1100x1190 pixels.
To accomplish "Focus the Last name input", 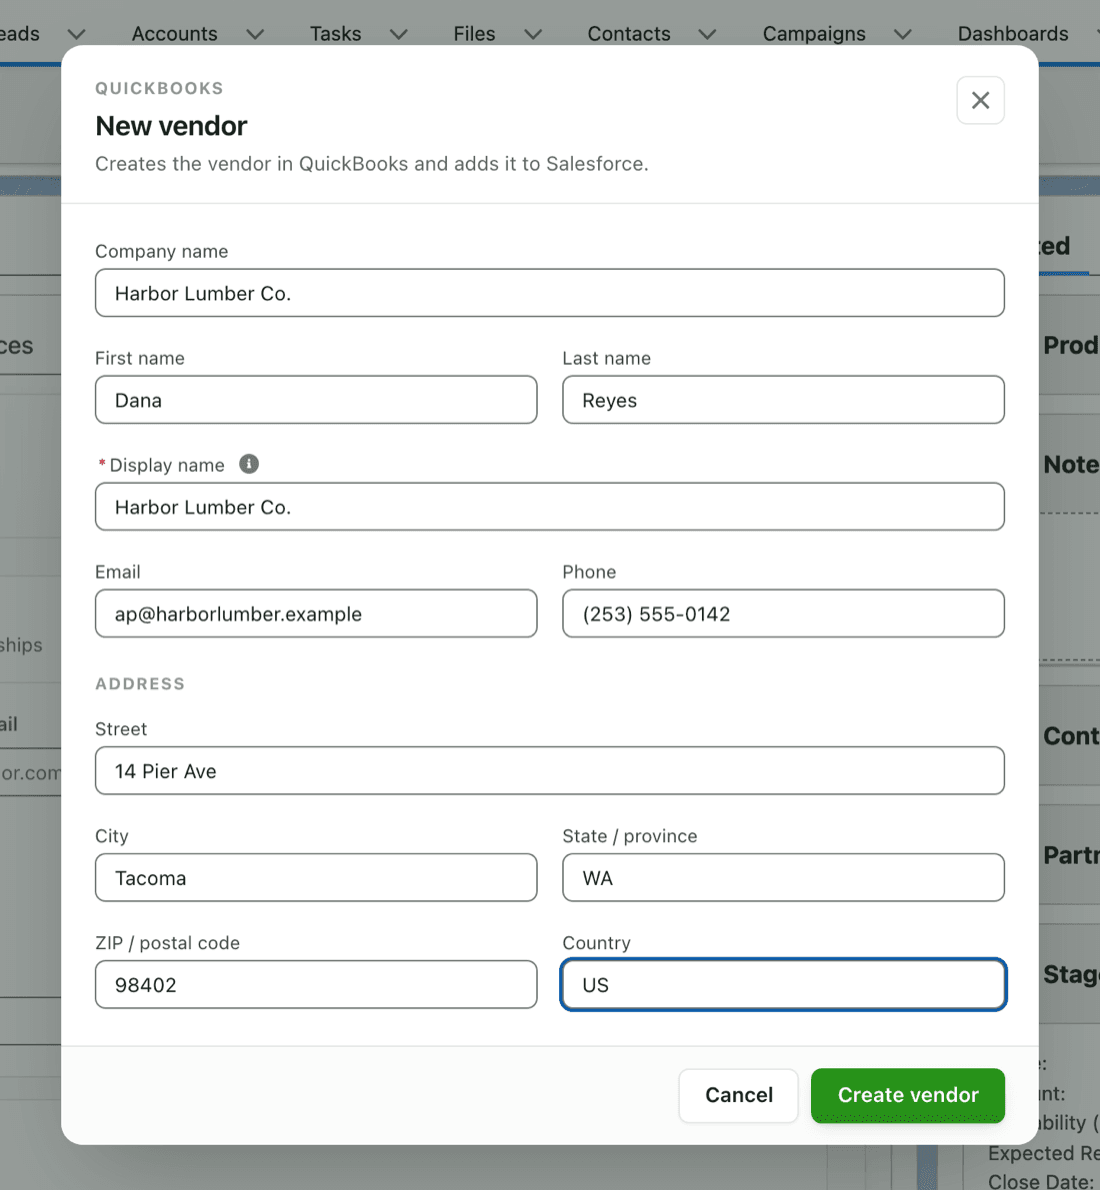I will click(x=783, y=400).
